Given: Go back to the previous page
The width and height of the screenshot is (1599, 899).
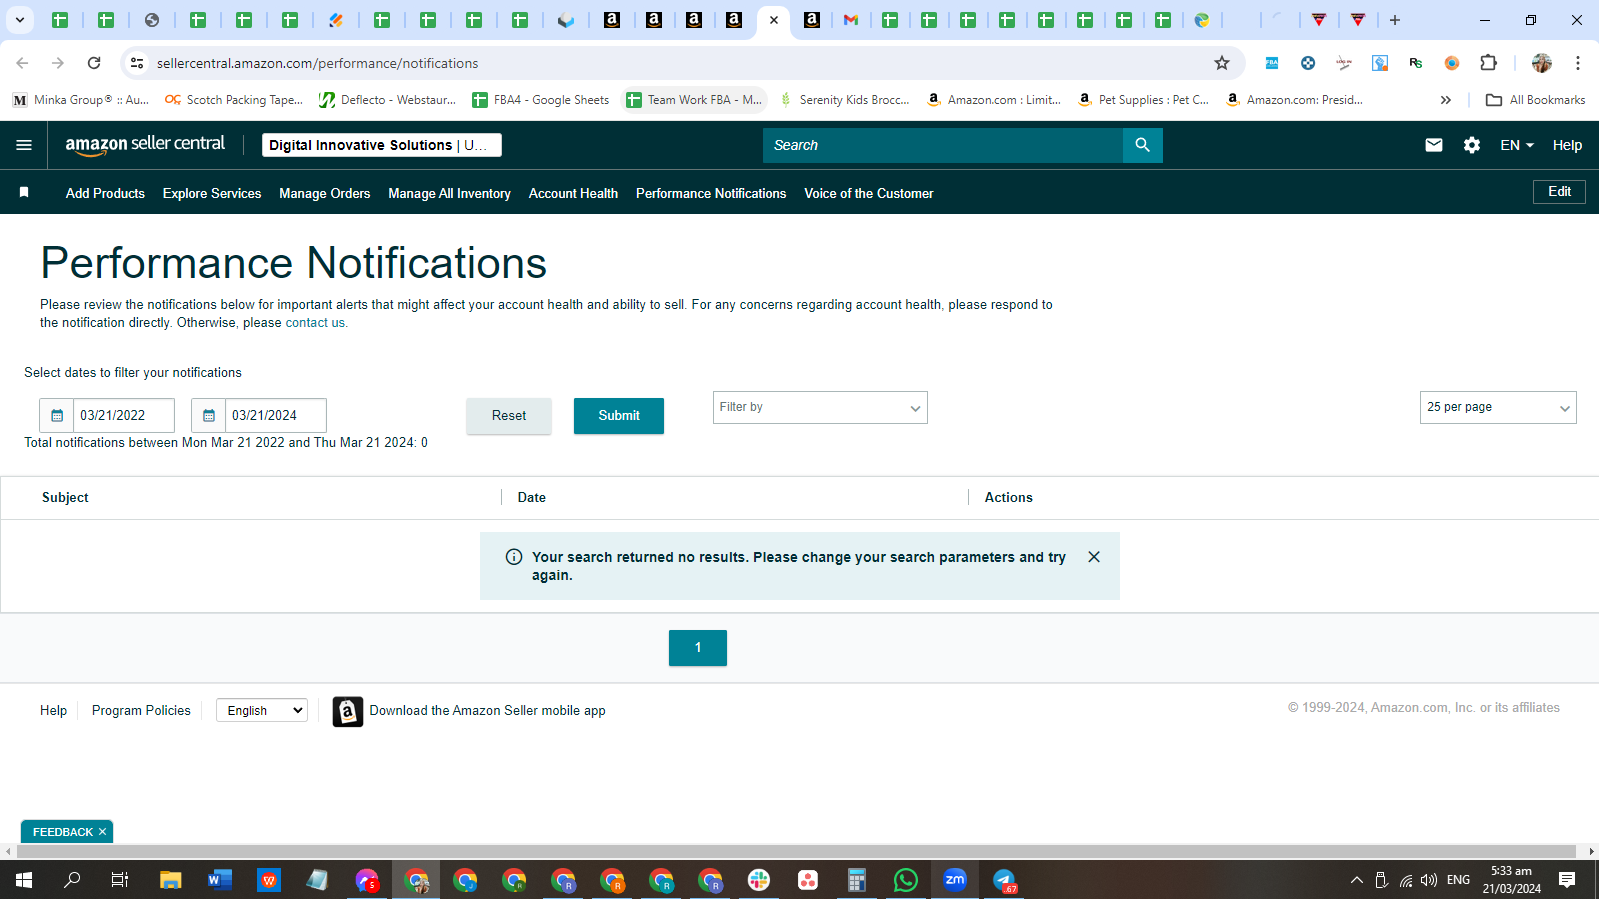Looking at the screenshot, I should [22, 63].
